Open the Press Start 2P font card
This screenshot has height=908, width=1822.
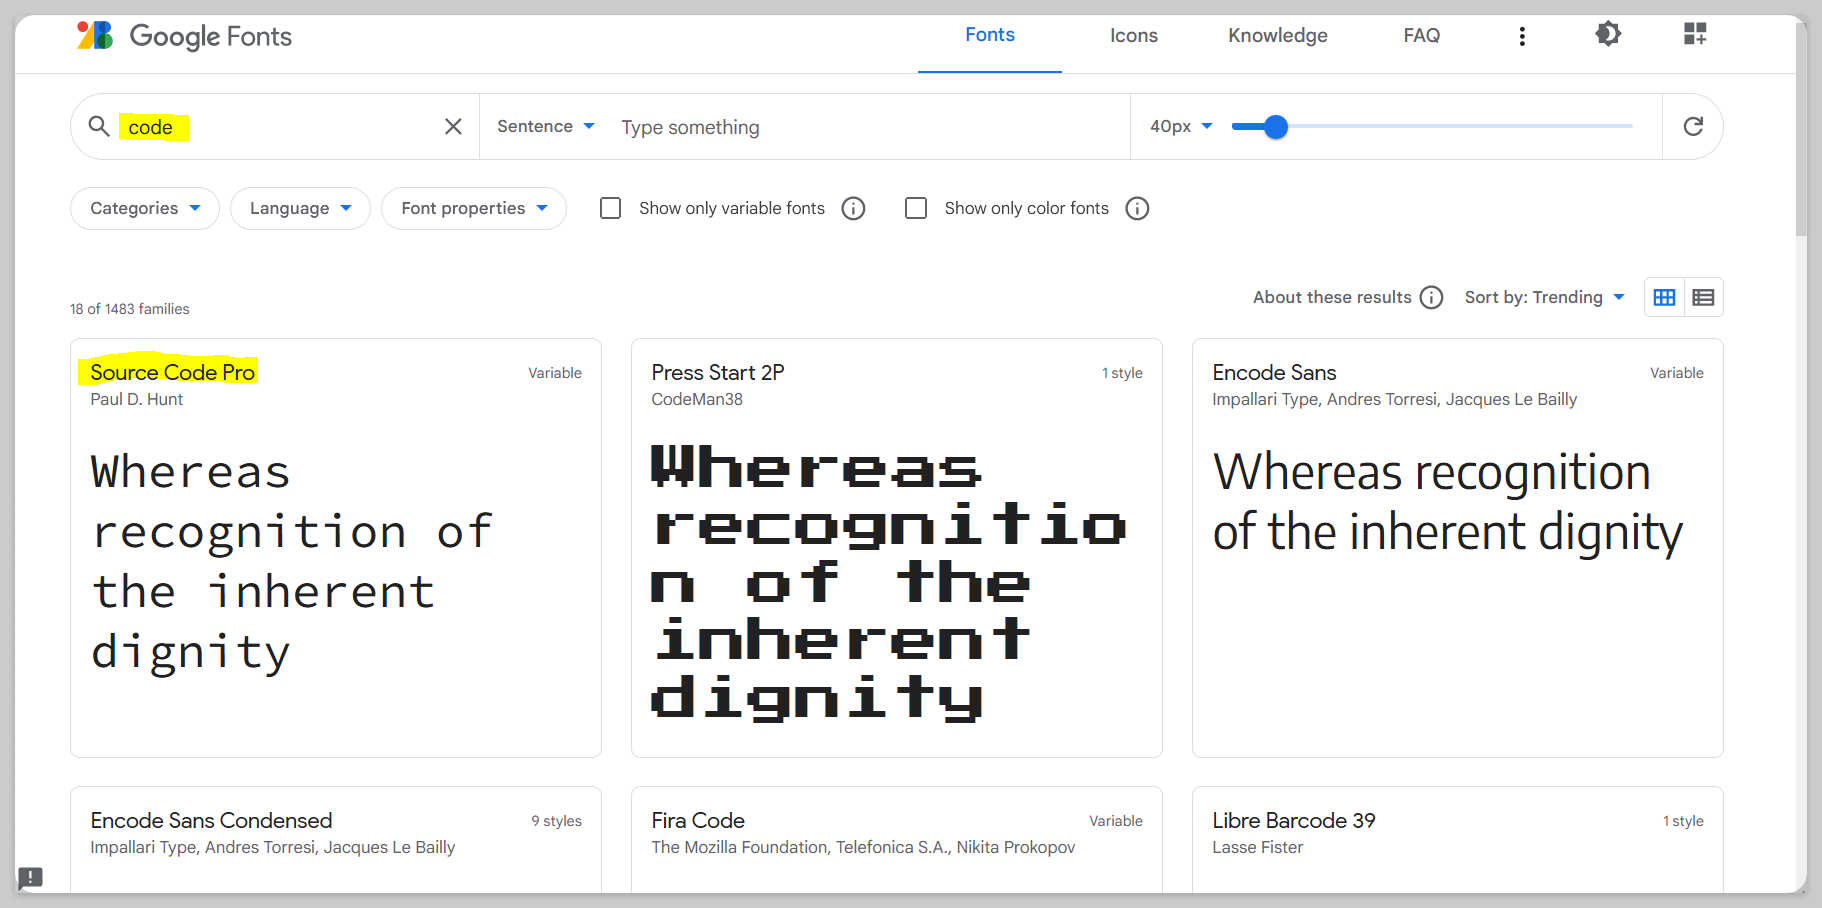[x=897, y=548]
